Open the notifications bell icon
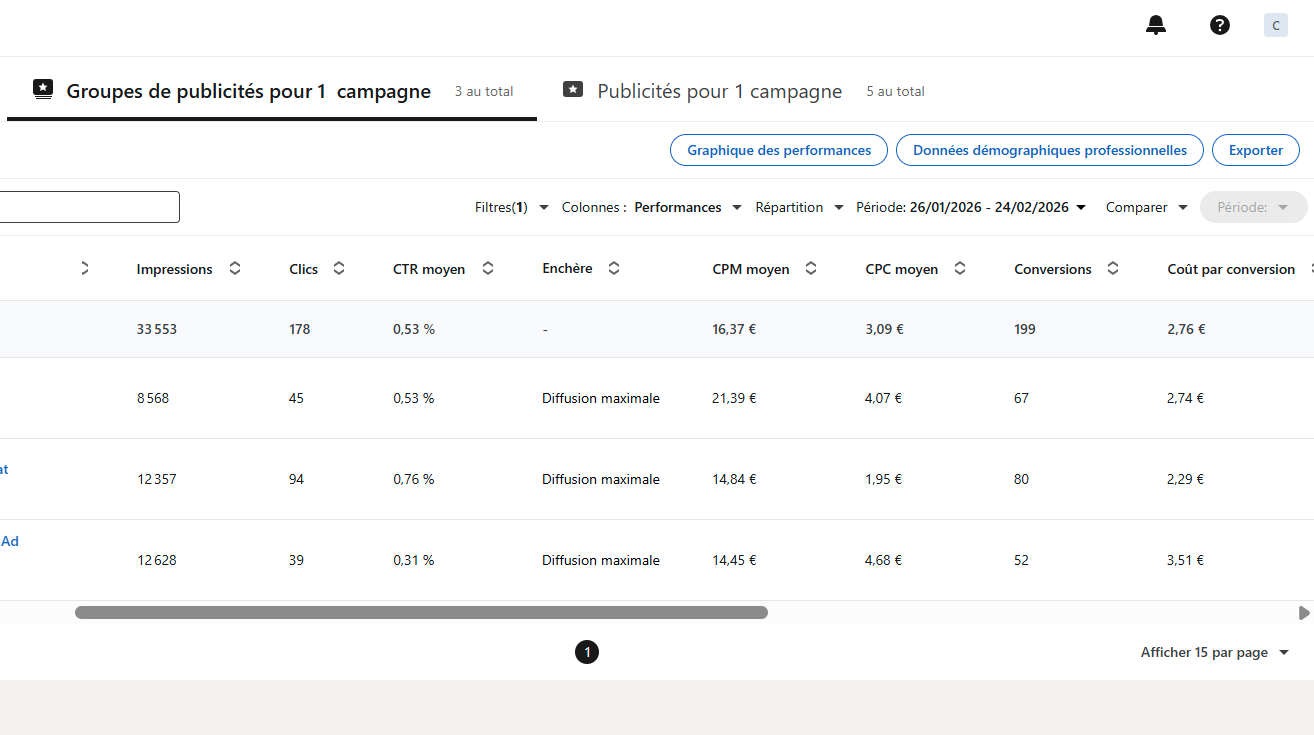Screen dimensions: 1314x735 click(x=1156, y=26)
